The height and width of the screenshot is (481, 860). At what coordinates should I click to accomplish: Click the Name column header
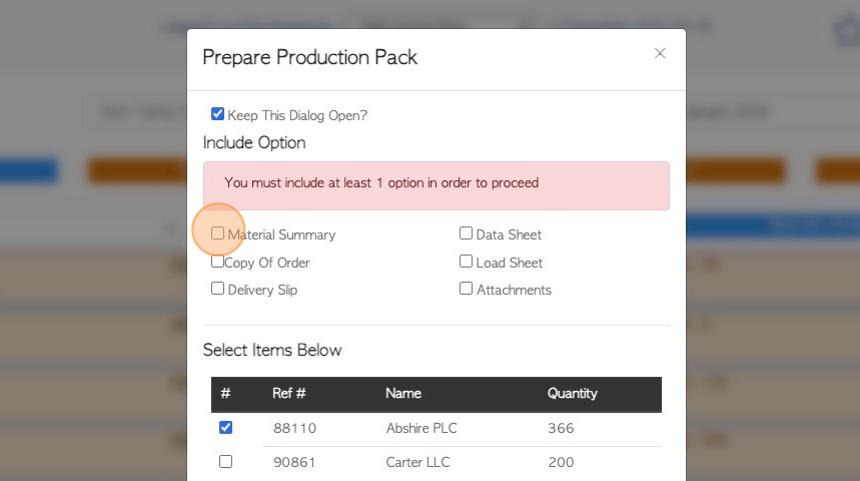(x=403, y=393)
